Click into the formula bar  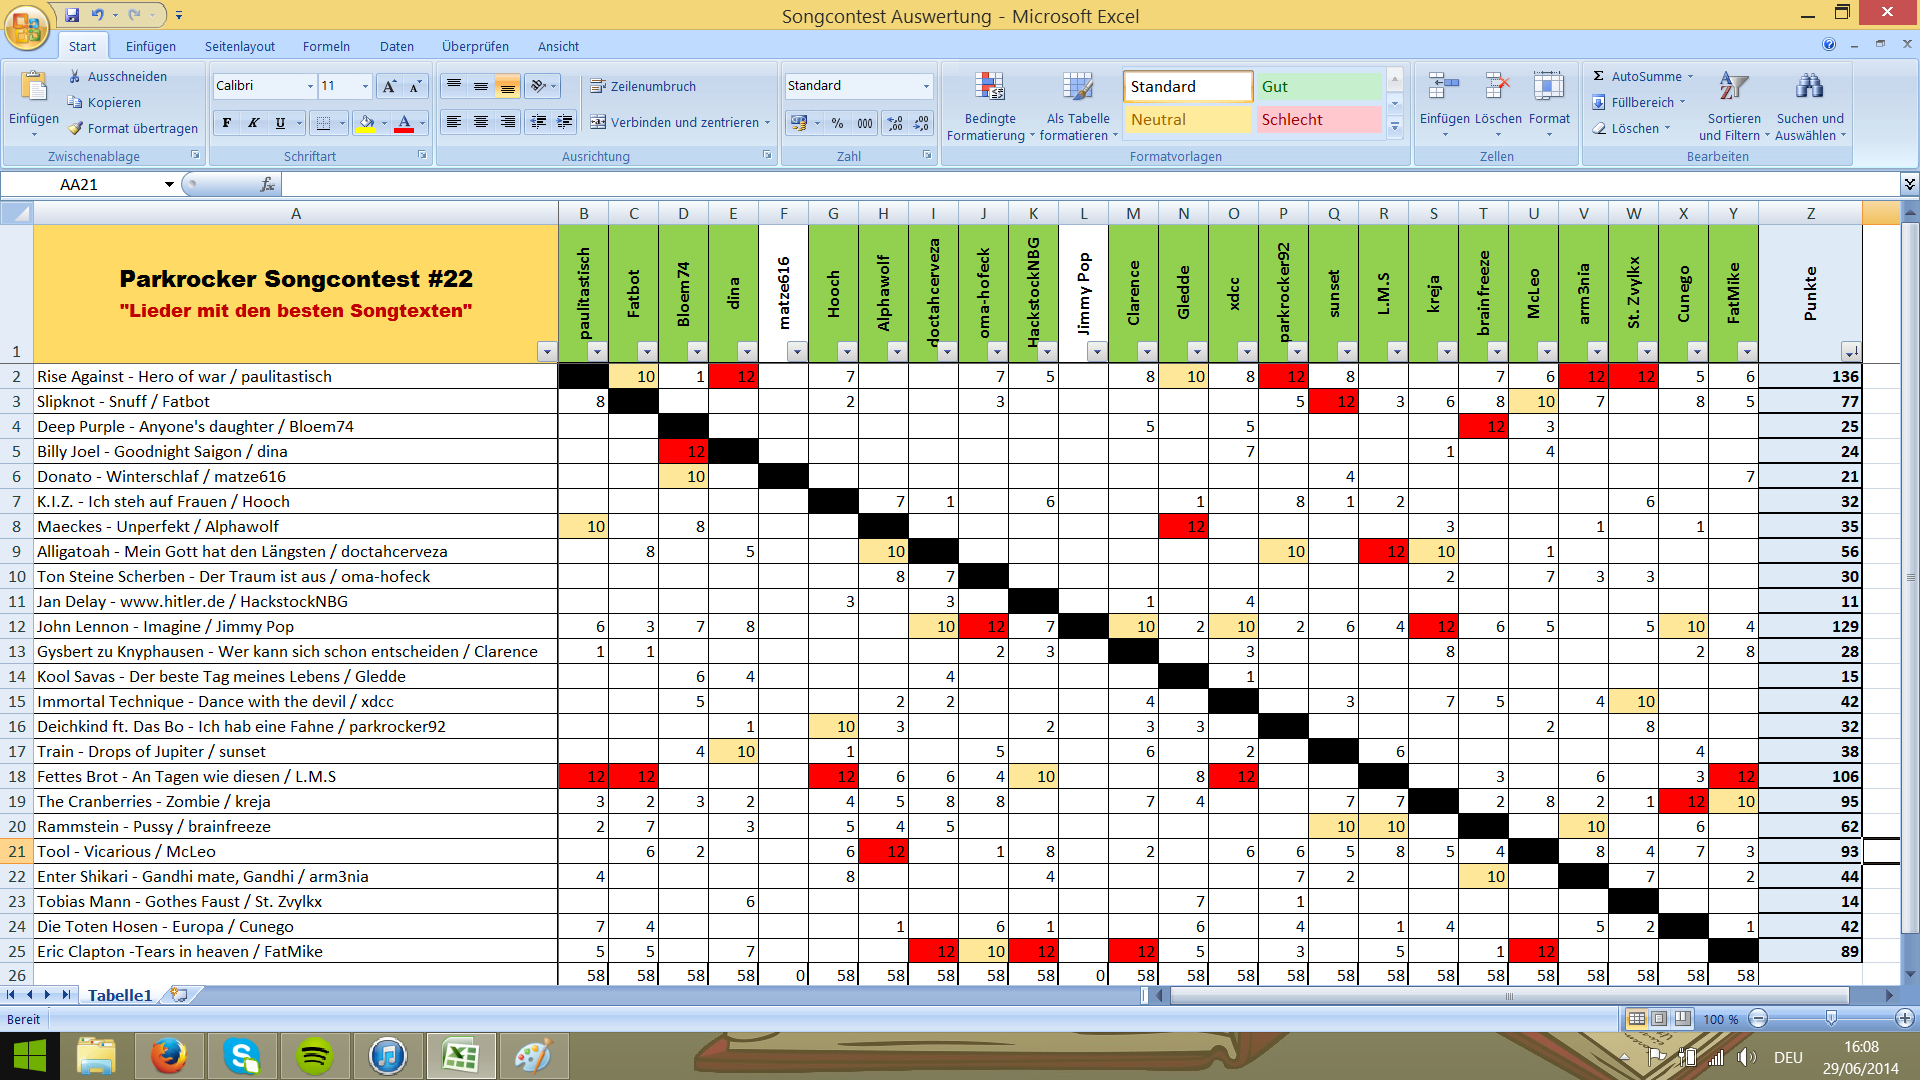[x=1090, y=184]
